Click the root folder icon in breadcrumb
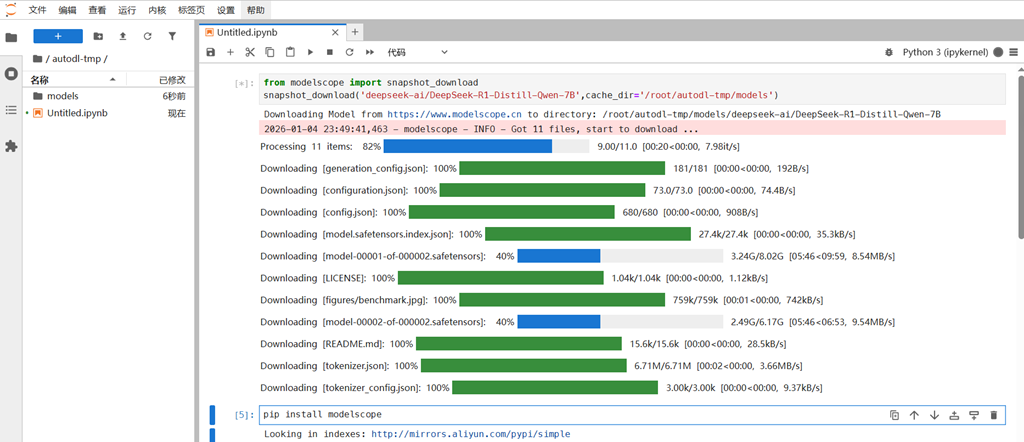Image resolution: width=1024 pixels, height=442 pixels. 37,59
